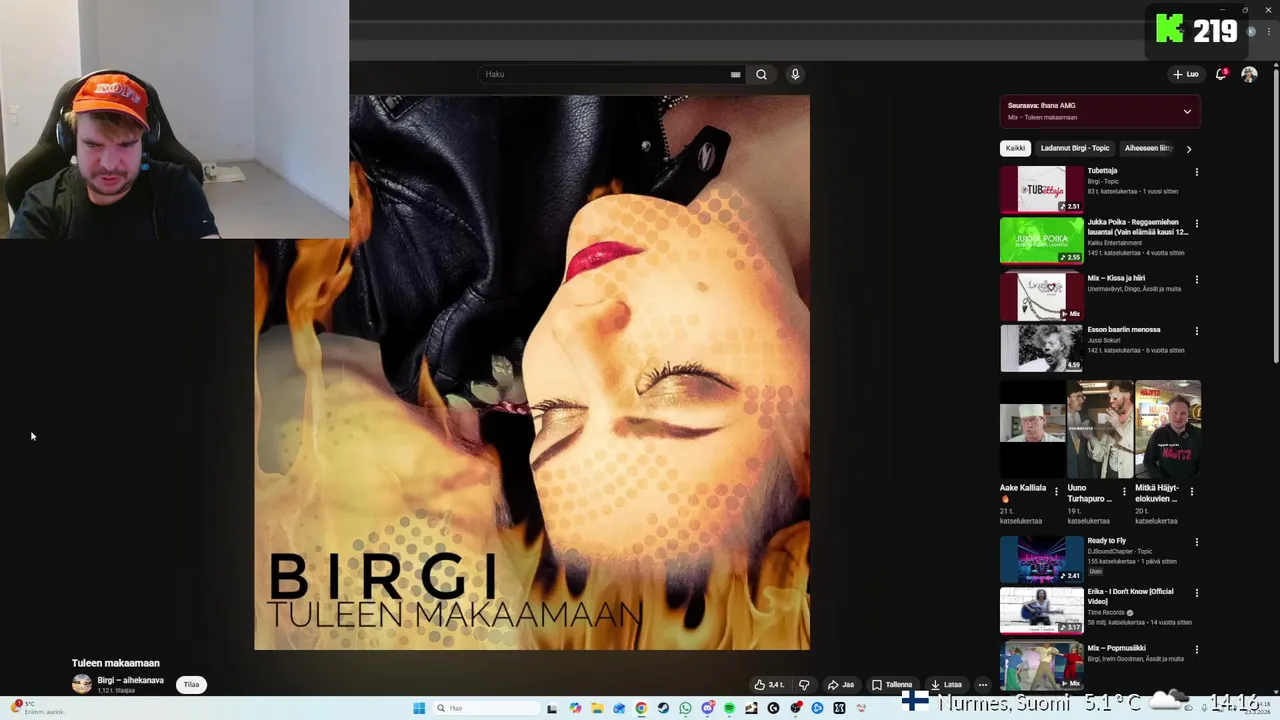Download video with Lataa button

(x=945, y=685)
